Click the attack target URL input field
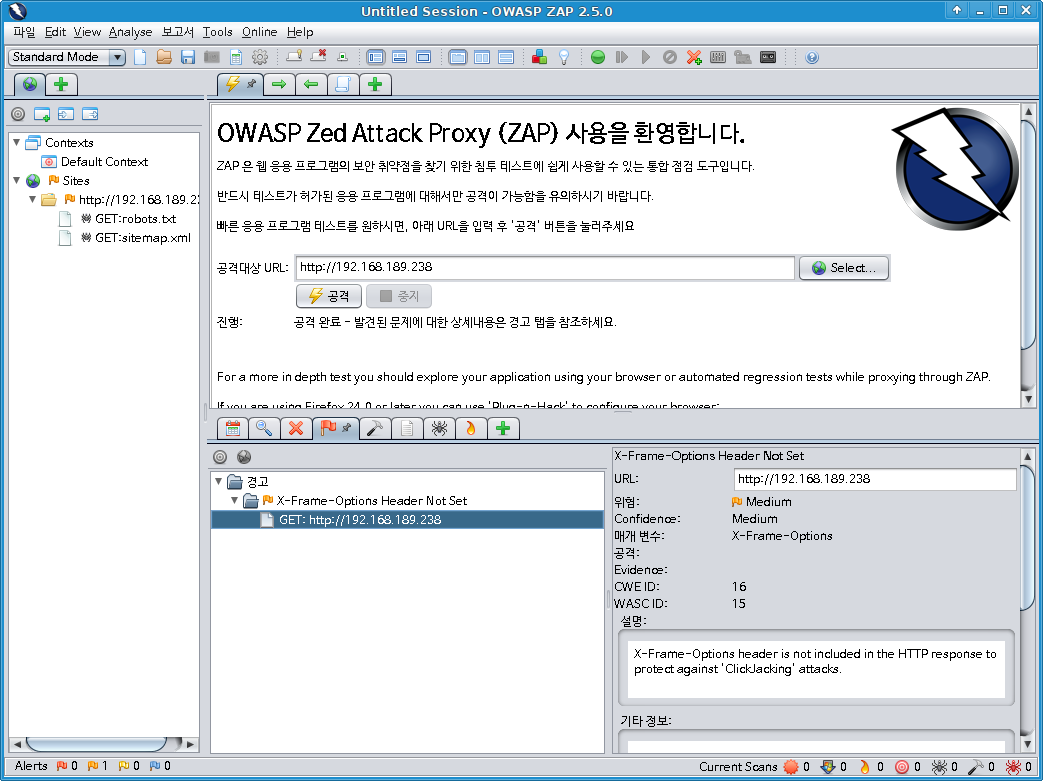Screen dimensions: 1043x781 click(545, 267)
